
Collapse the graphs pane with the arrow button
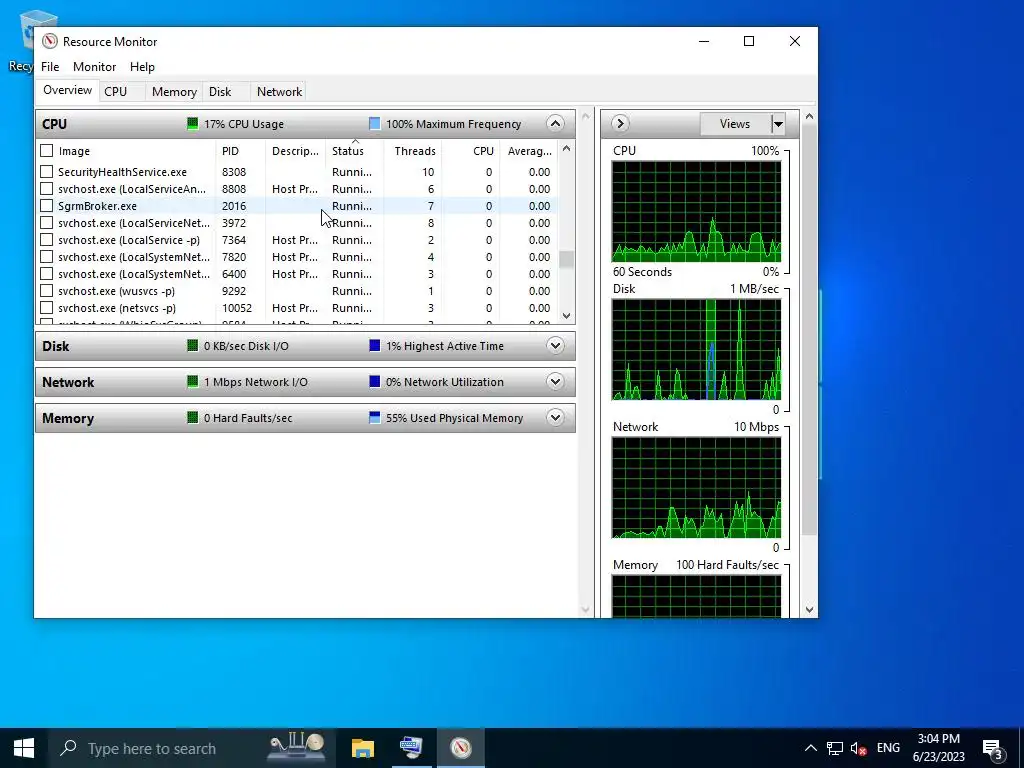coord(620,123)
